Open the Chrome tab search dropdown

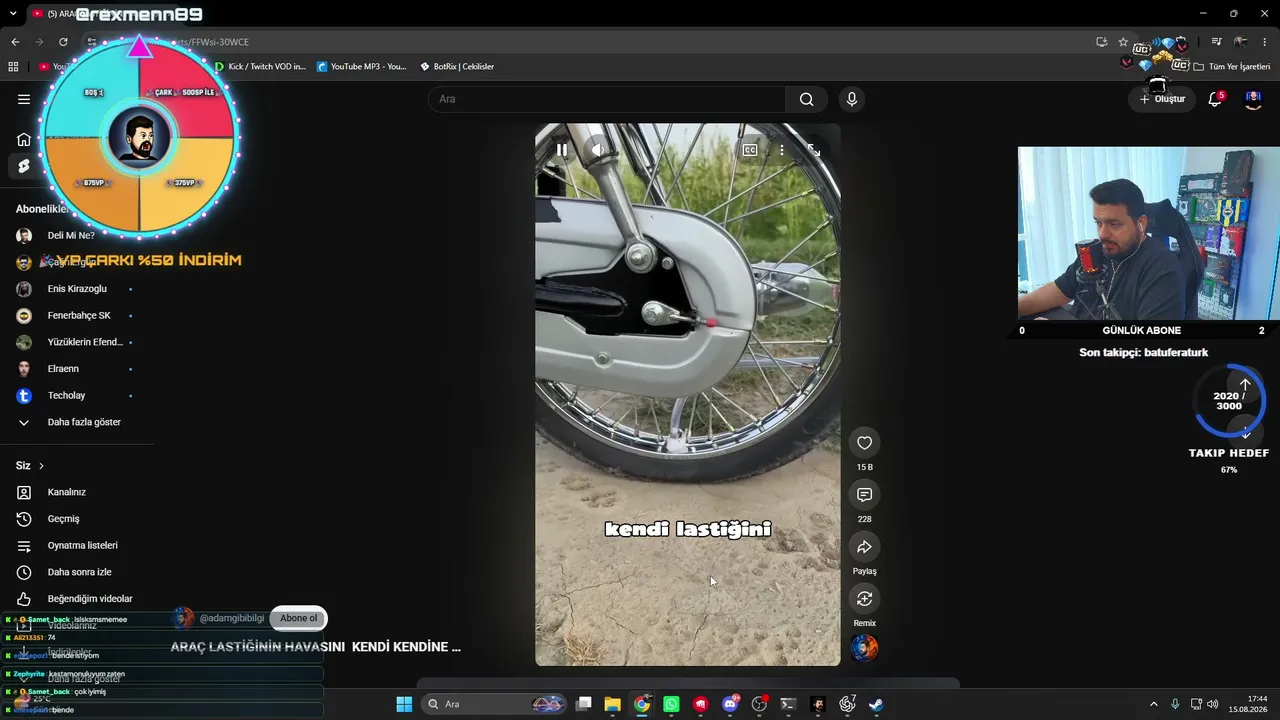(13, 14)
